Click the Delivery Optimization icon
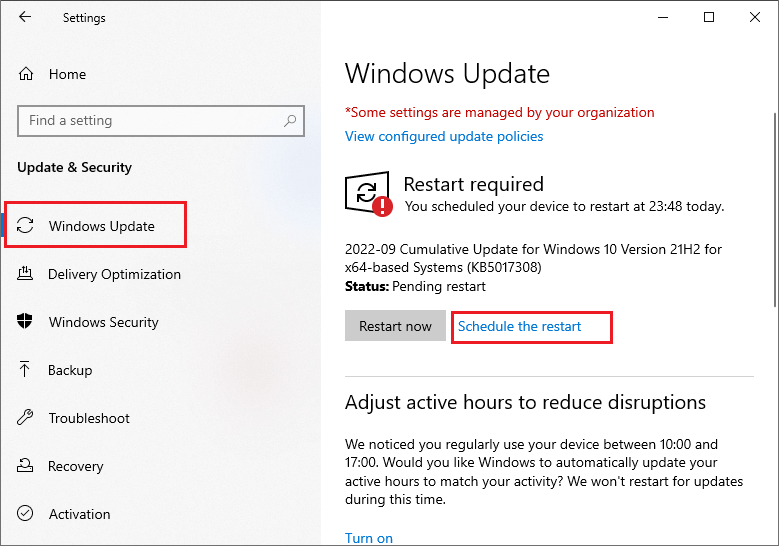The image size is (779, 546). point(25,274)
